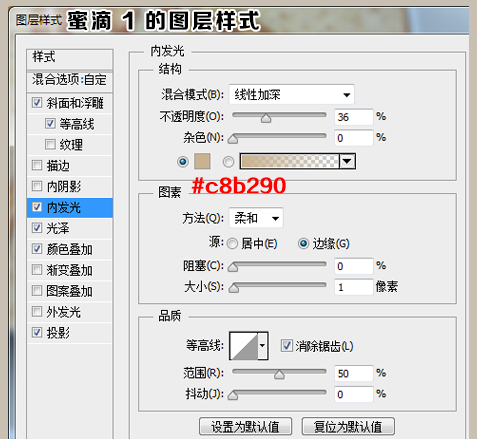The height and width of the screenshot is (439, 477).
Task: Expand the 混合模式 线性加深 dropdown
Action: (291, 95)
